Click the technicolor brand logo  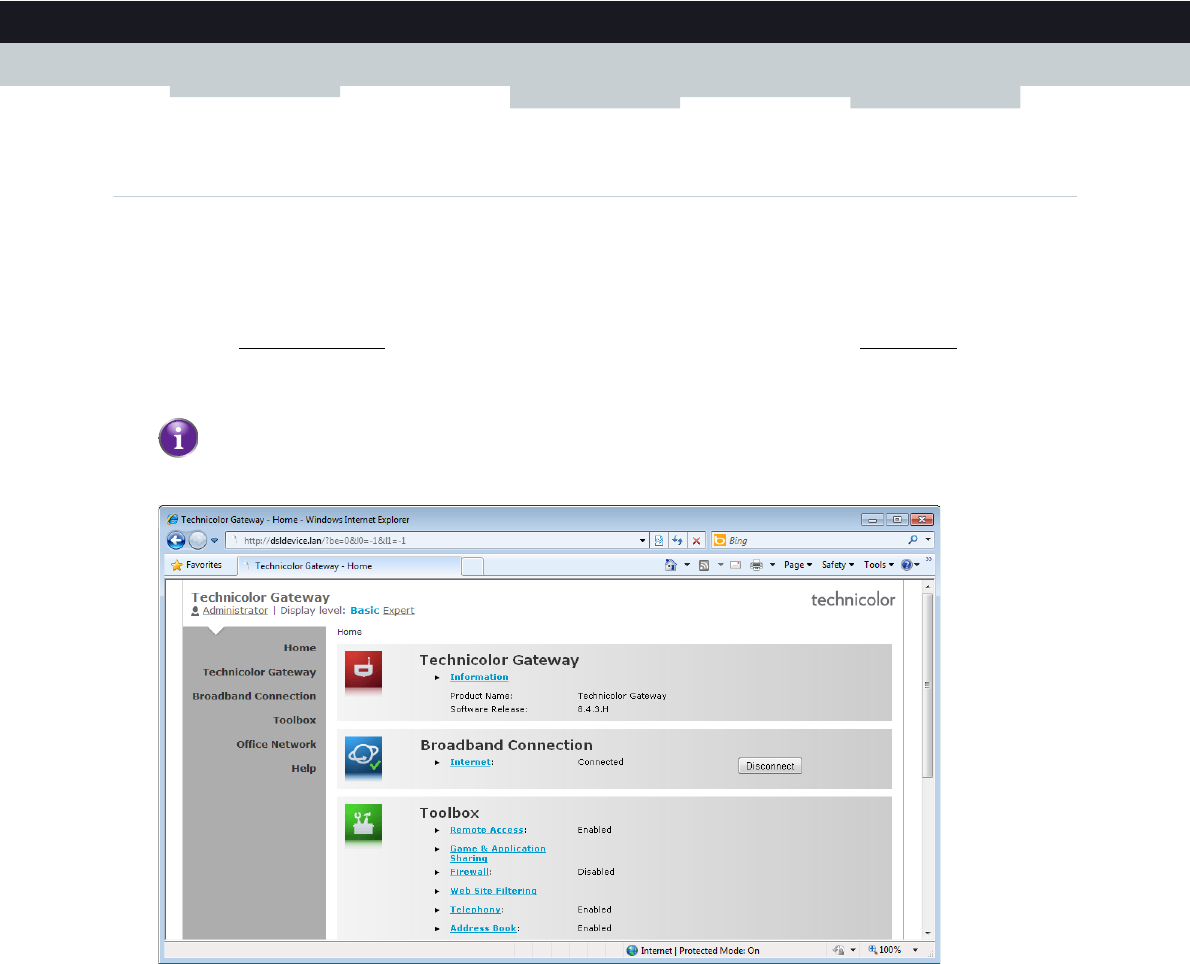853,600
